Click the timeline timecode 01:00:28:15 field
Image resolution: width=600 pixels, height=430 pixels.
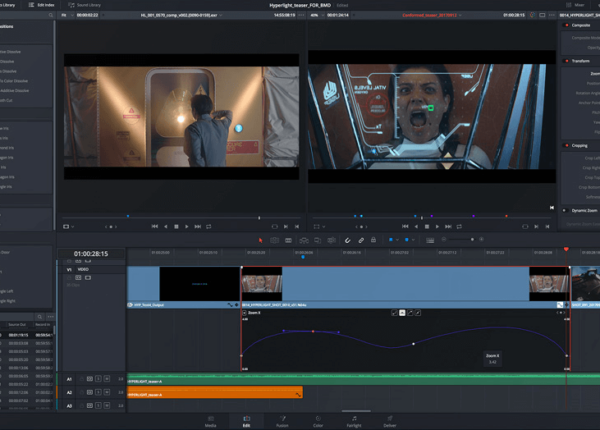(91, 254)
